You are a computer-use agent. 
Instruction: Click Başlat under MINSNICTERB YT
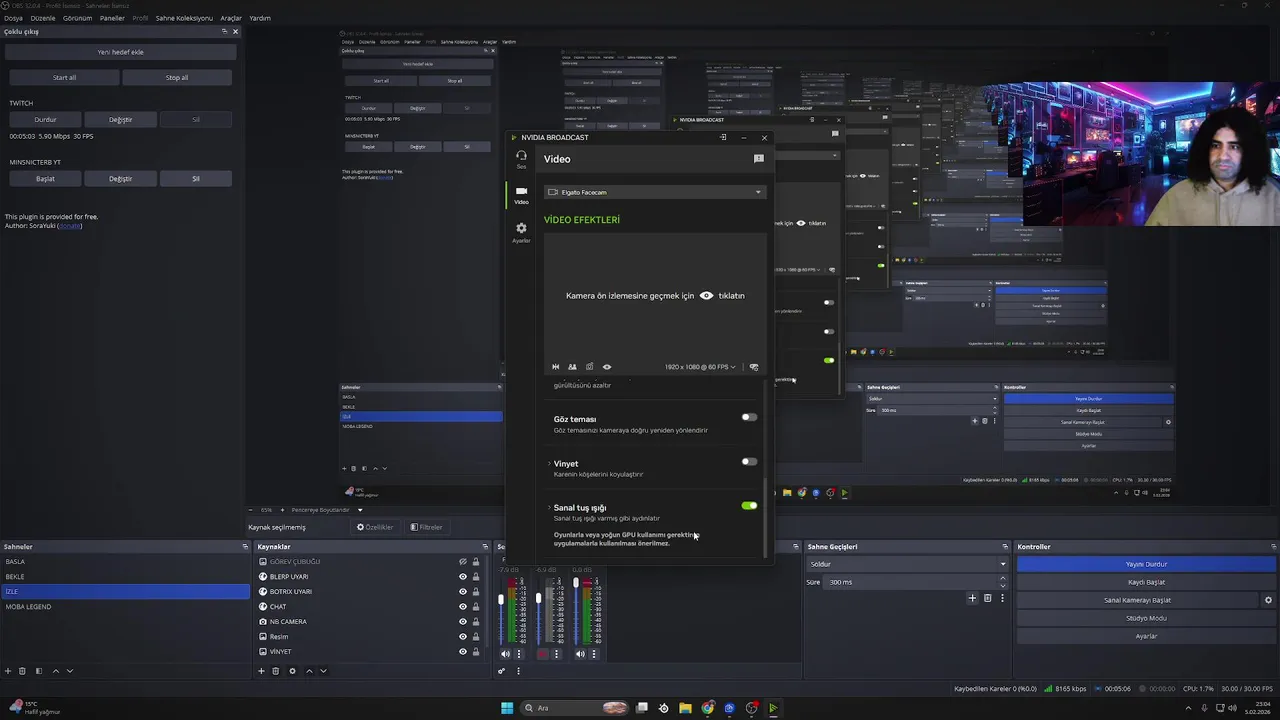[x=45, y=178]
